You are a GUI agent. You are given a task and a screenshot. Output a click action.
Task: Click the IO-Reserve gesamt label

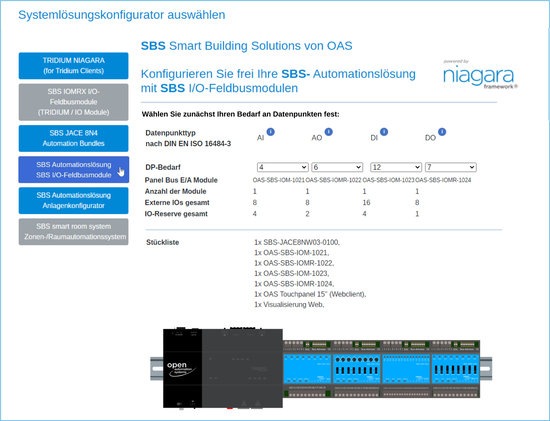[x=176, y=214]
